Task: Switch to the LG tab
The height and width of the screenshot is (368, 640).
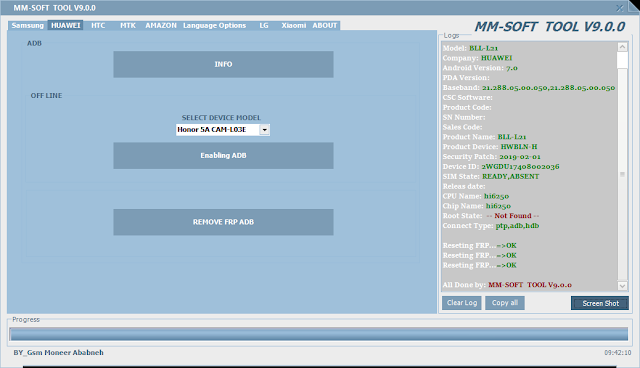Action: point(264,25)
